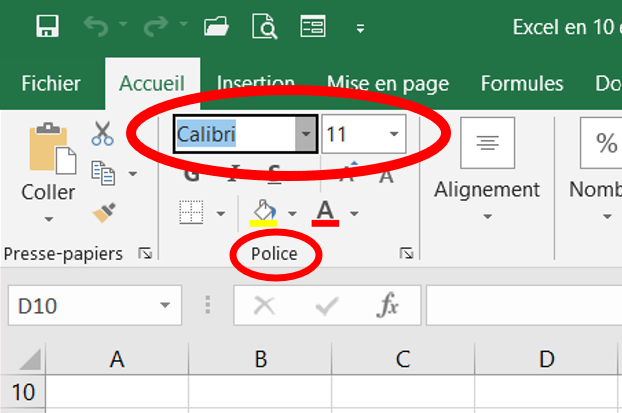Toggle underline S formatting
The width and height of the screenshot is (622, 413).
[x=274, y=174]
